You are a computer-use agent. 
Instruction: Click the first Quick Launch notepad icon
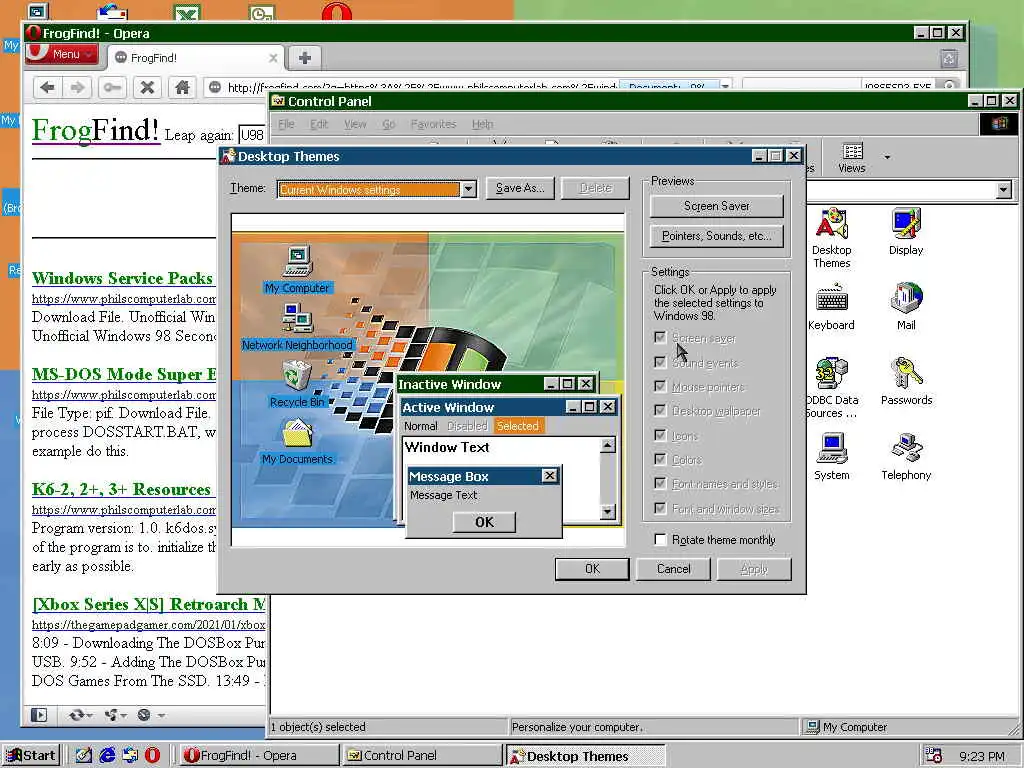tap(84, 755)
